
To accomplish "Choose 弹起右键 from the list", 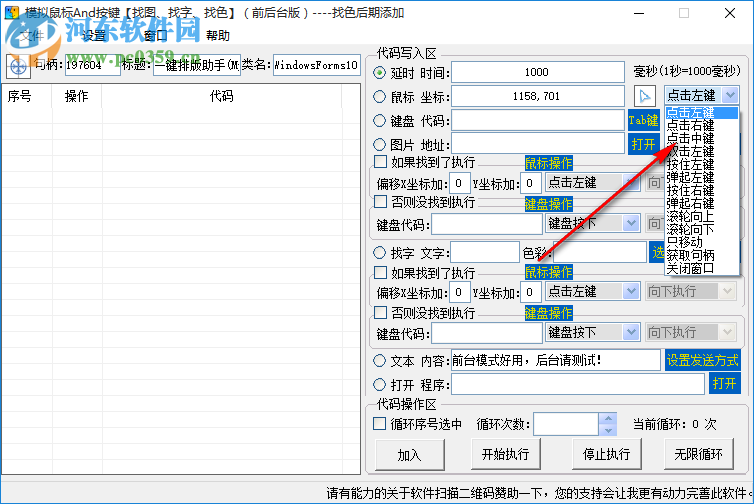I will 702,203.
